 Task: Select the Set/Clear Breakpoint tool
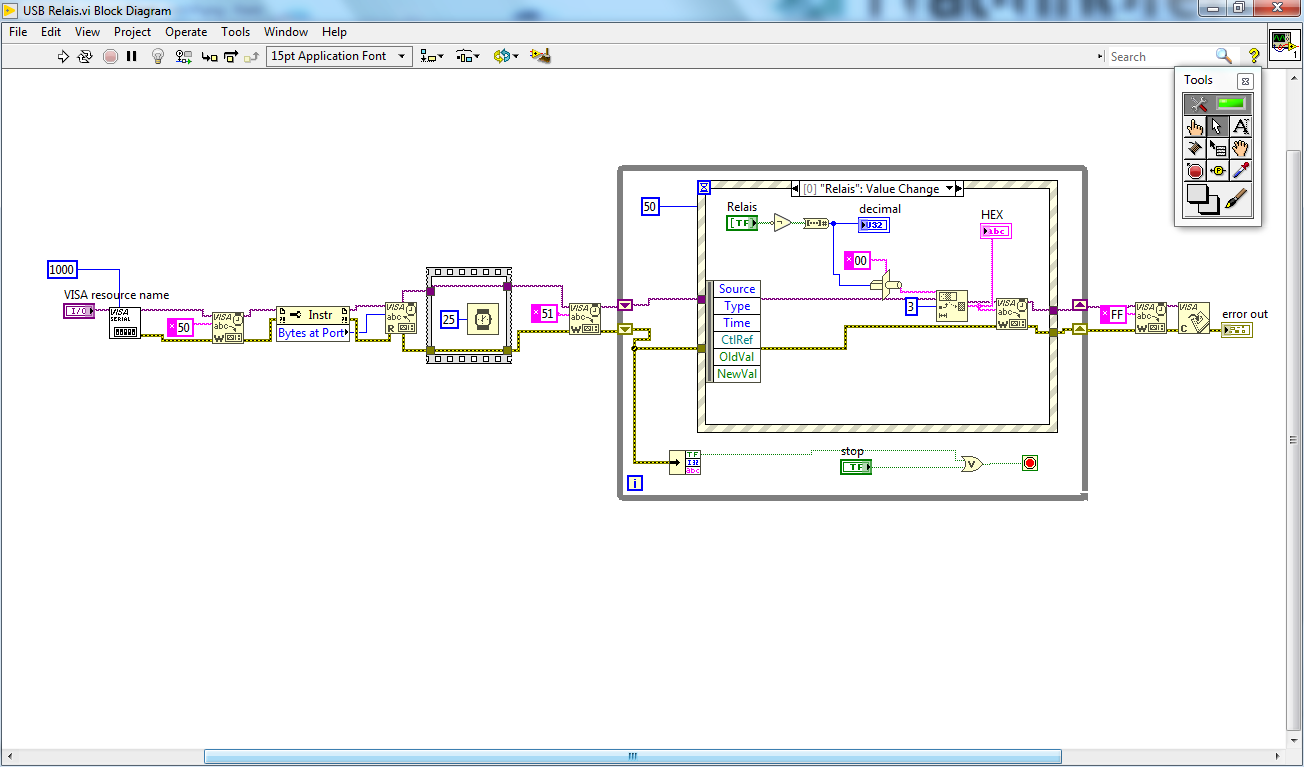[x=1194, y=170]
